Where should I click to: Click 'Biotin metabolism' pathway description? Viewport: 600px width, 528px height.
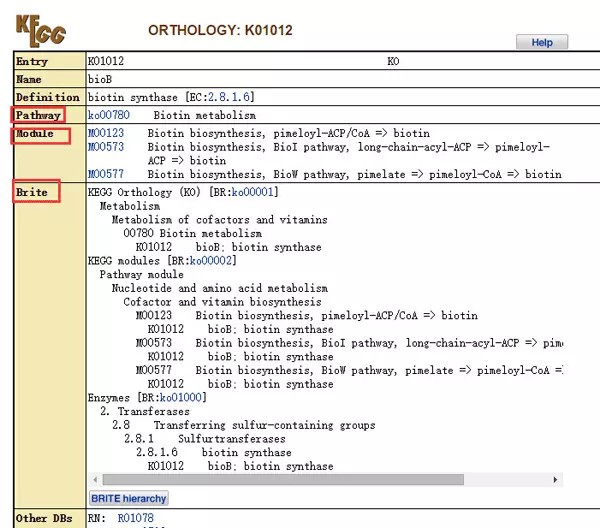[205, 115]
